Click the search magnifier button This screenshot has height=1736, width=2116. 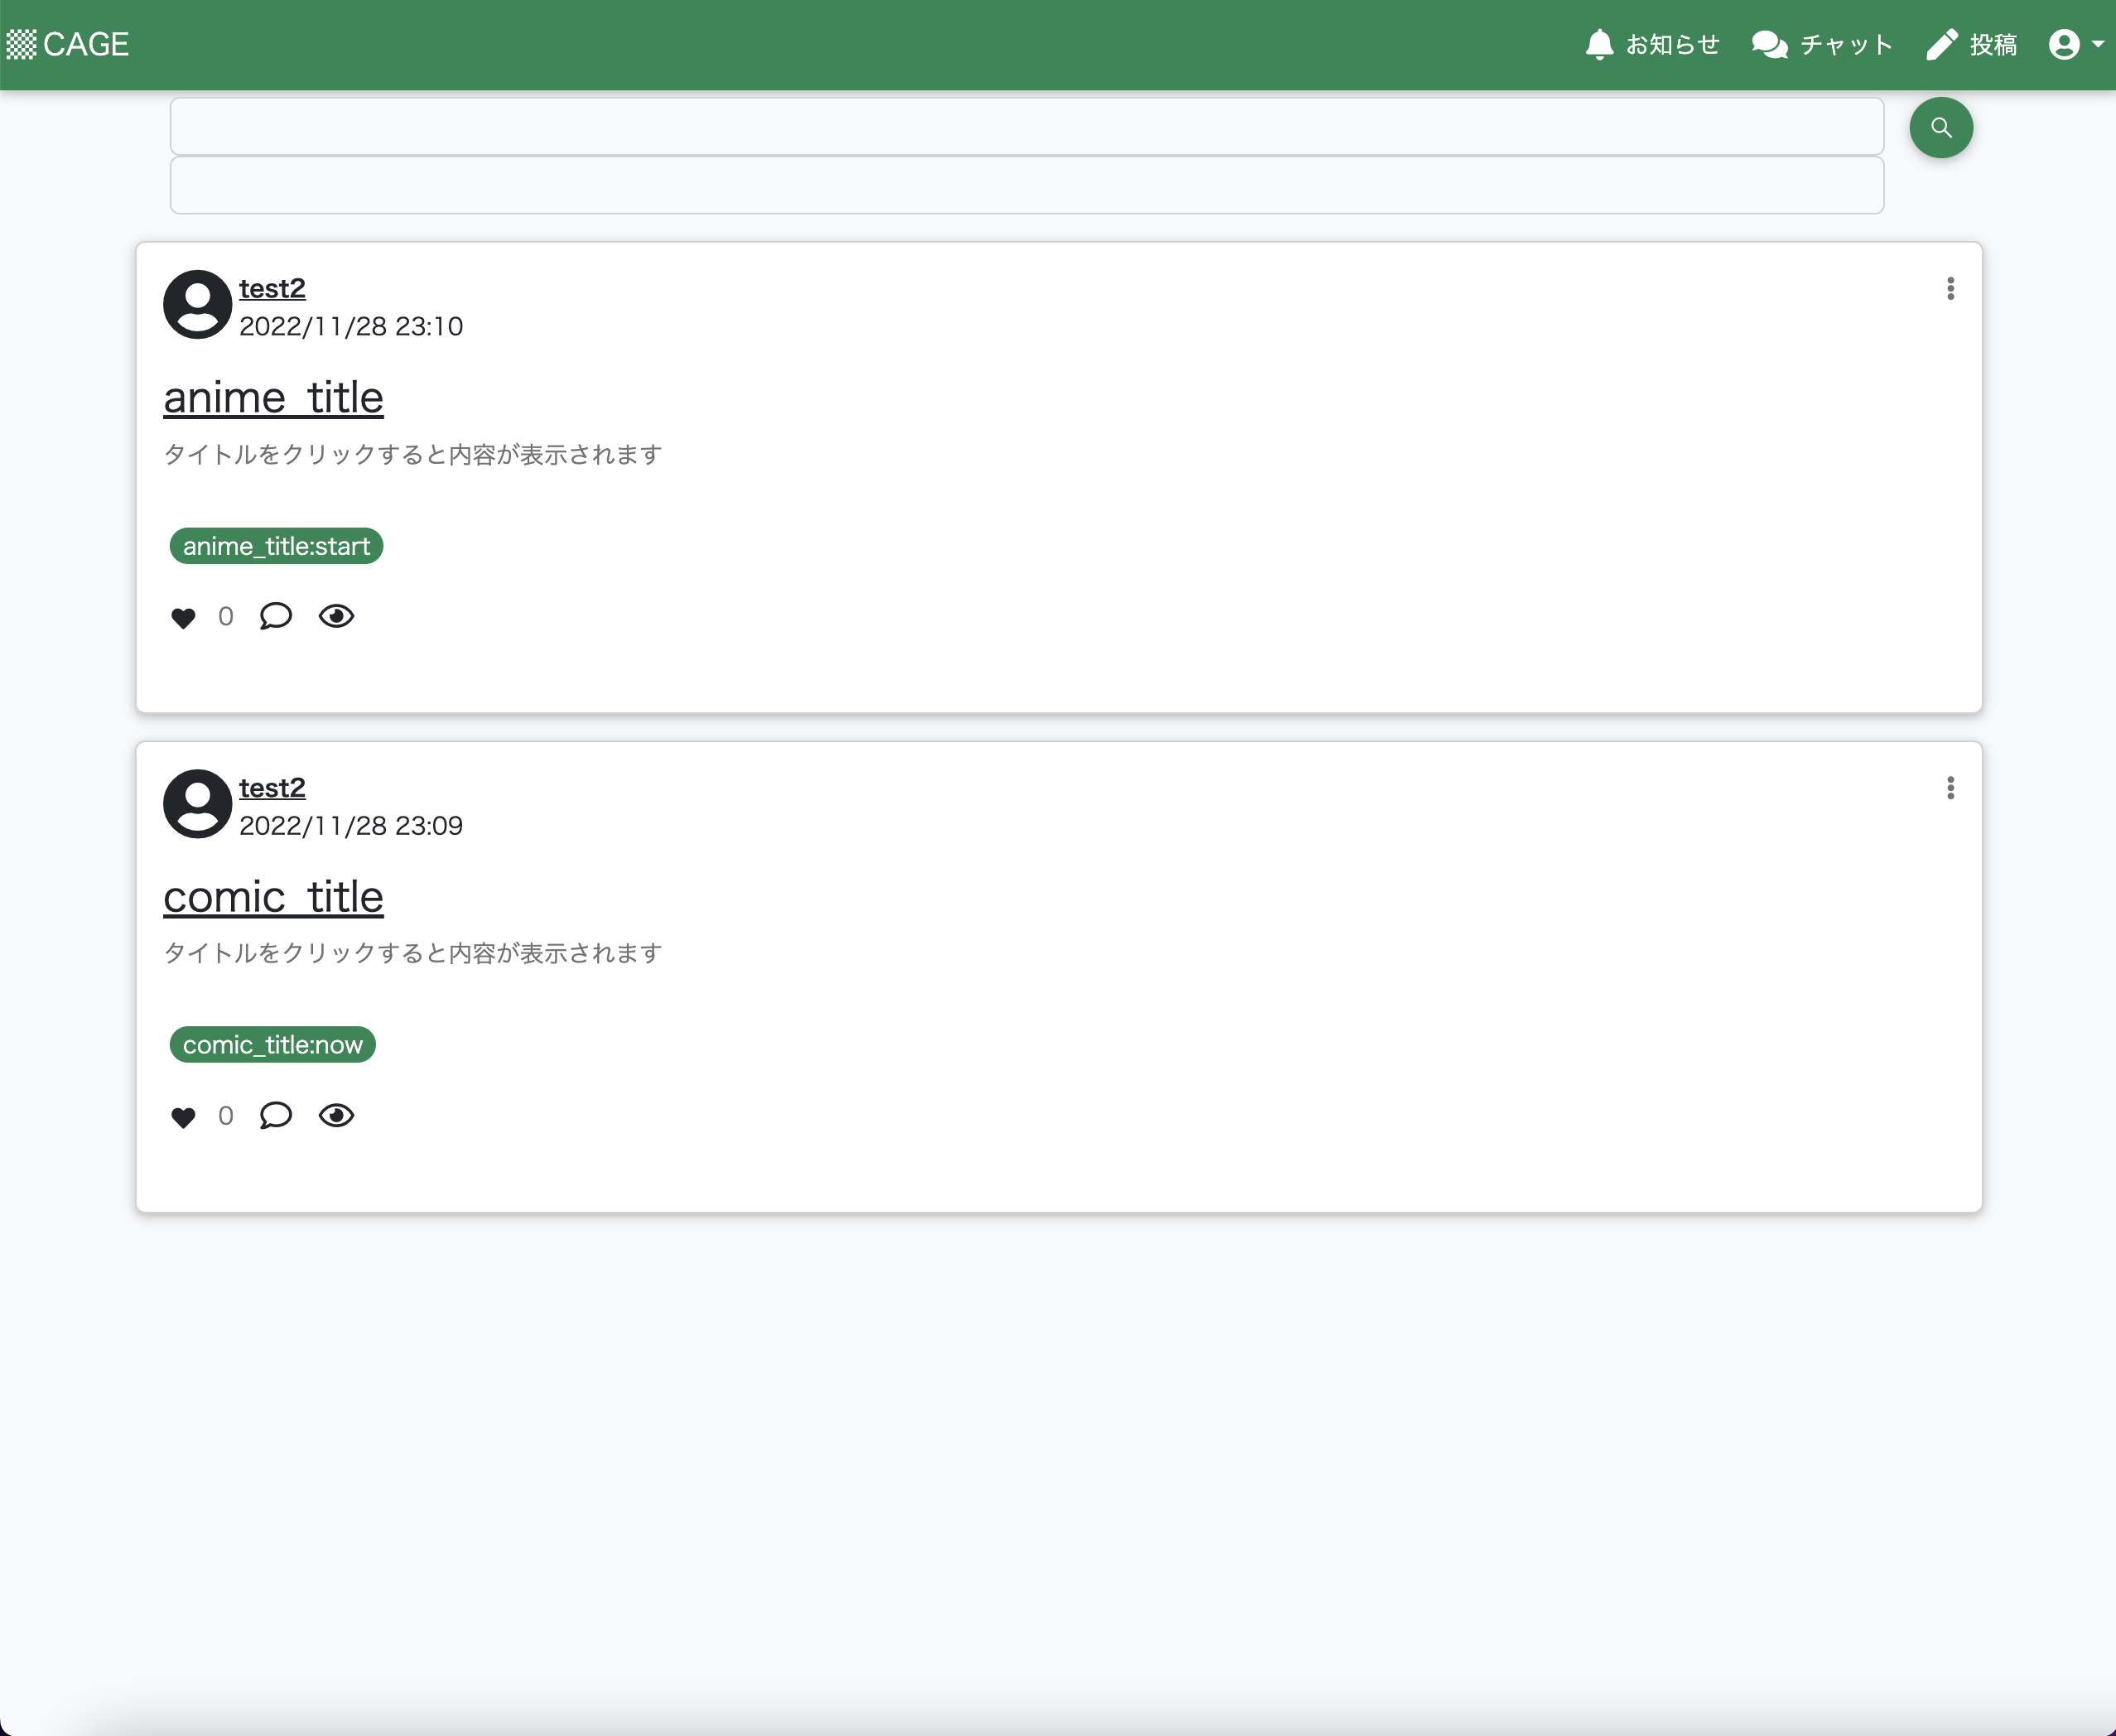coord(1941,127)
